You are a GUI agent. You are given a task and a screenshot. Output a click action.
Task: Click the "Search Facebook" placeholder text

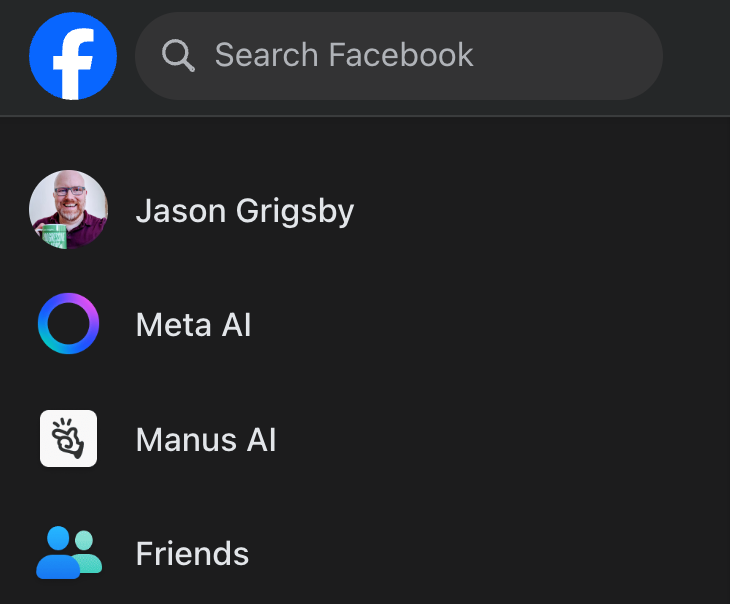(x=344, y=55)
